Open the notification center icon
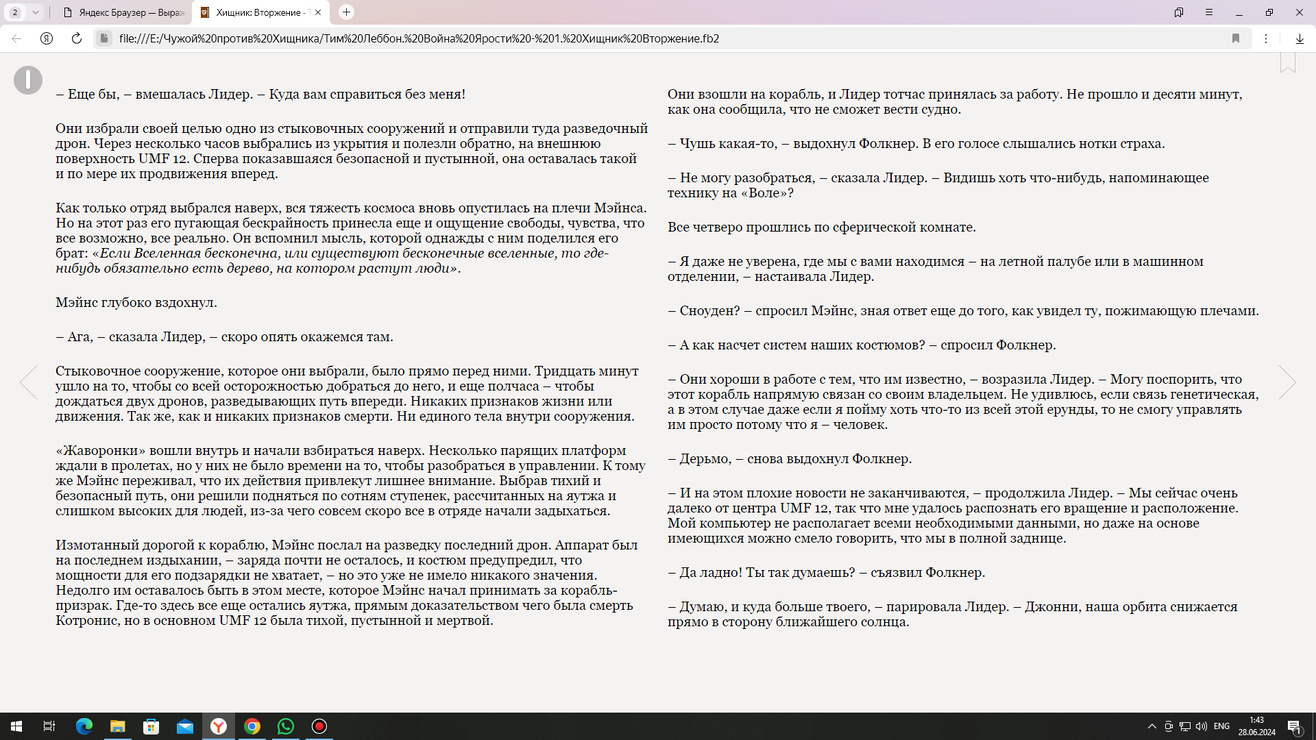The image size is (1316, 740). coord(1295,726)
